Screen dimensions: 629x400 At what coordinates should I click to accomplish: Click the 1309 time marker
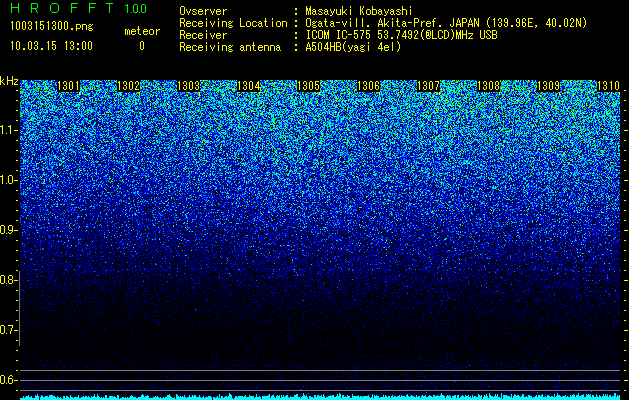[548, 86]
